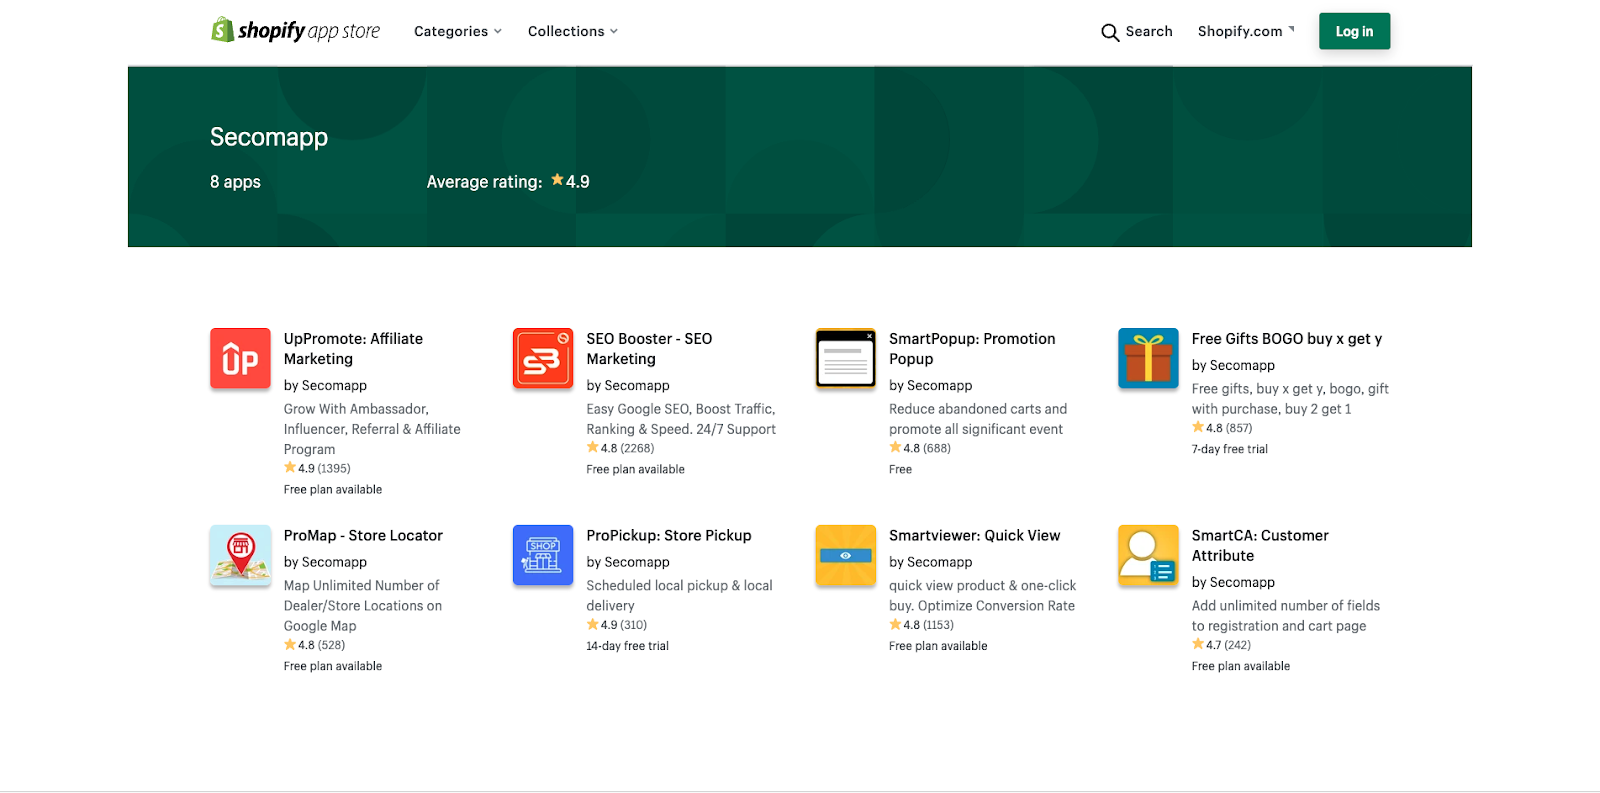
Task: Open the SmartCA customer icon
Action: 1148,555
